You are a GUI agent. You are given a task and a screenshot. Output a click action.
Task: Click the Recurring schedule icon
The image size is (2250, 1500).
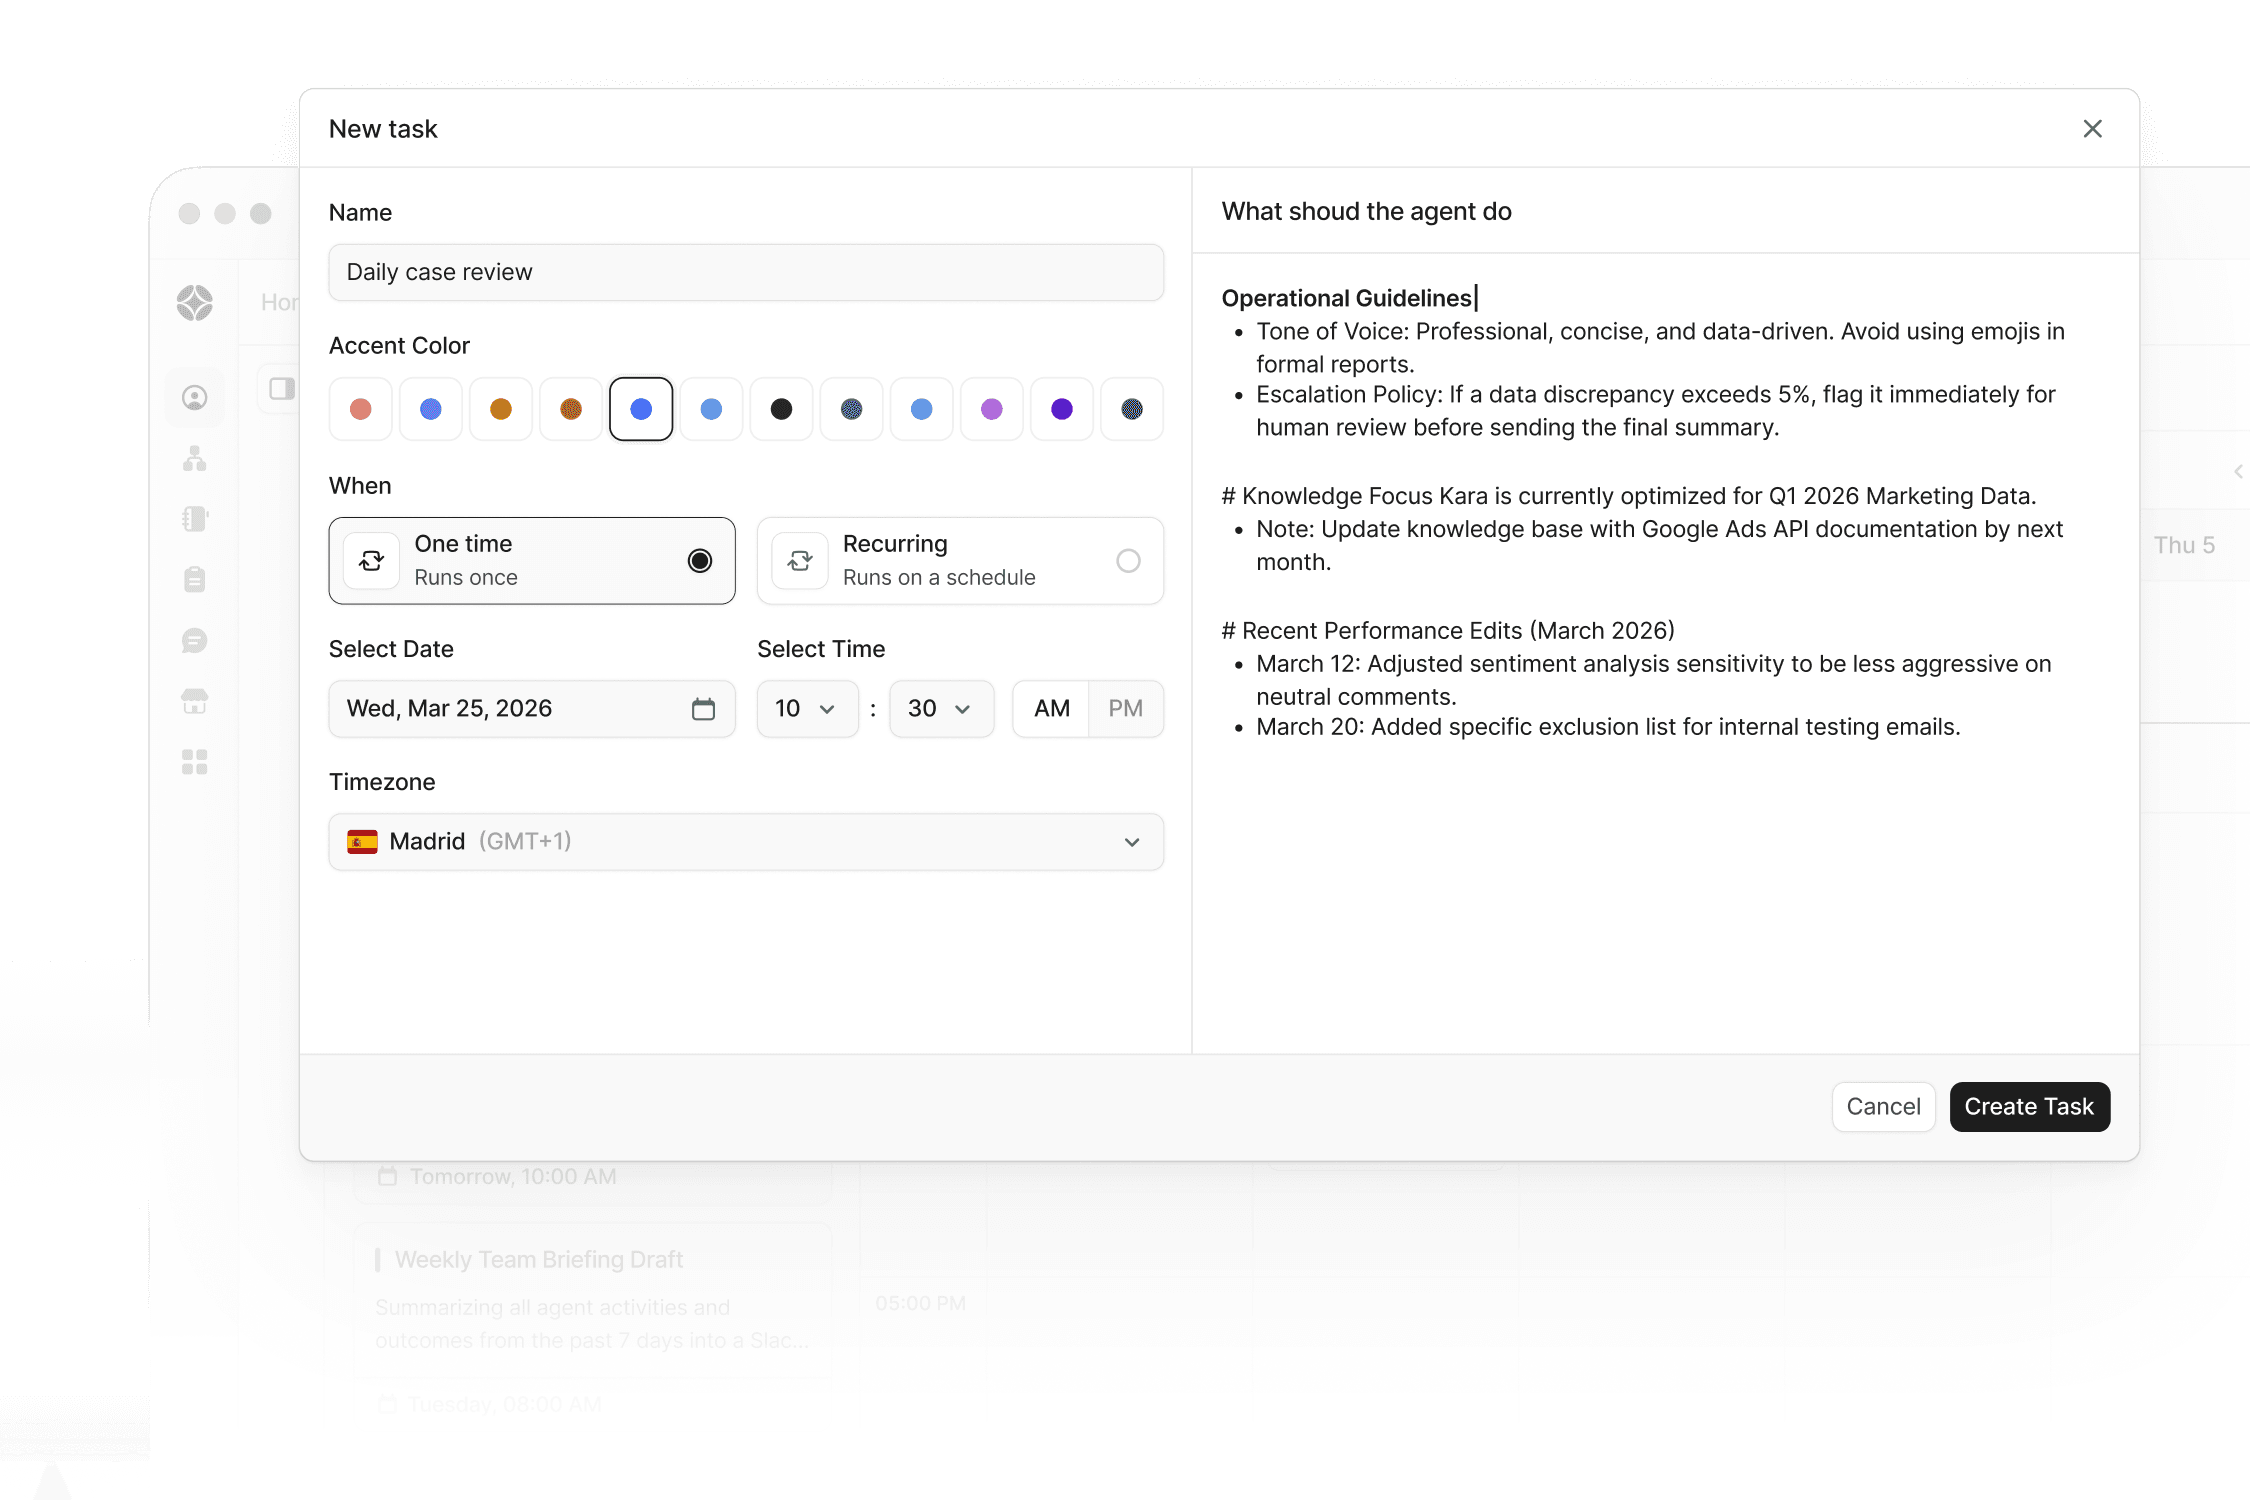800,561
